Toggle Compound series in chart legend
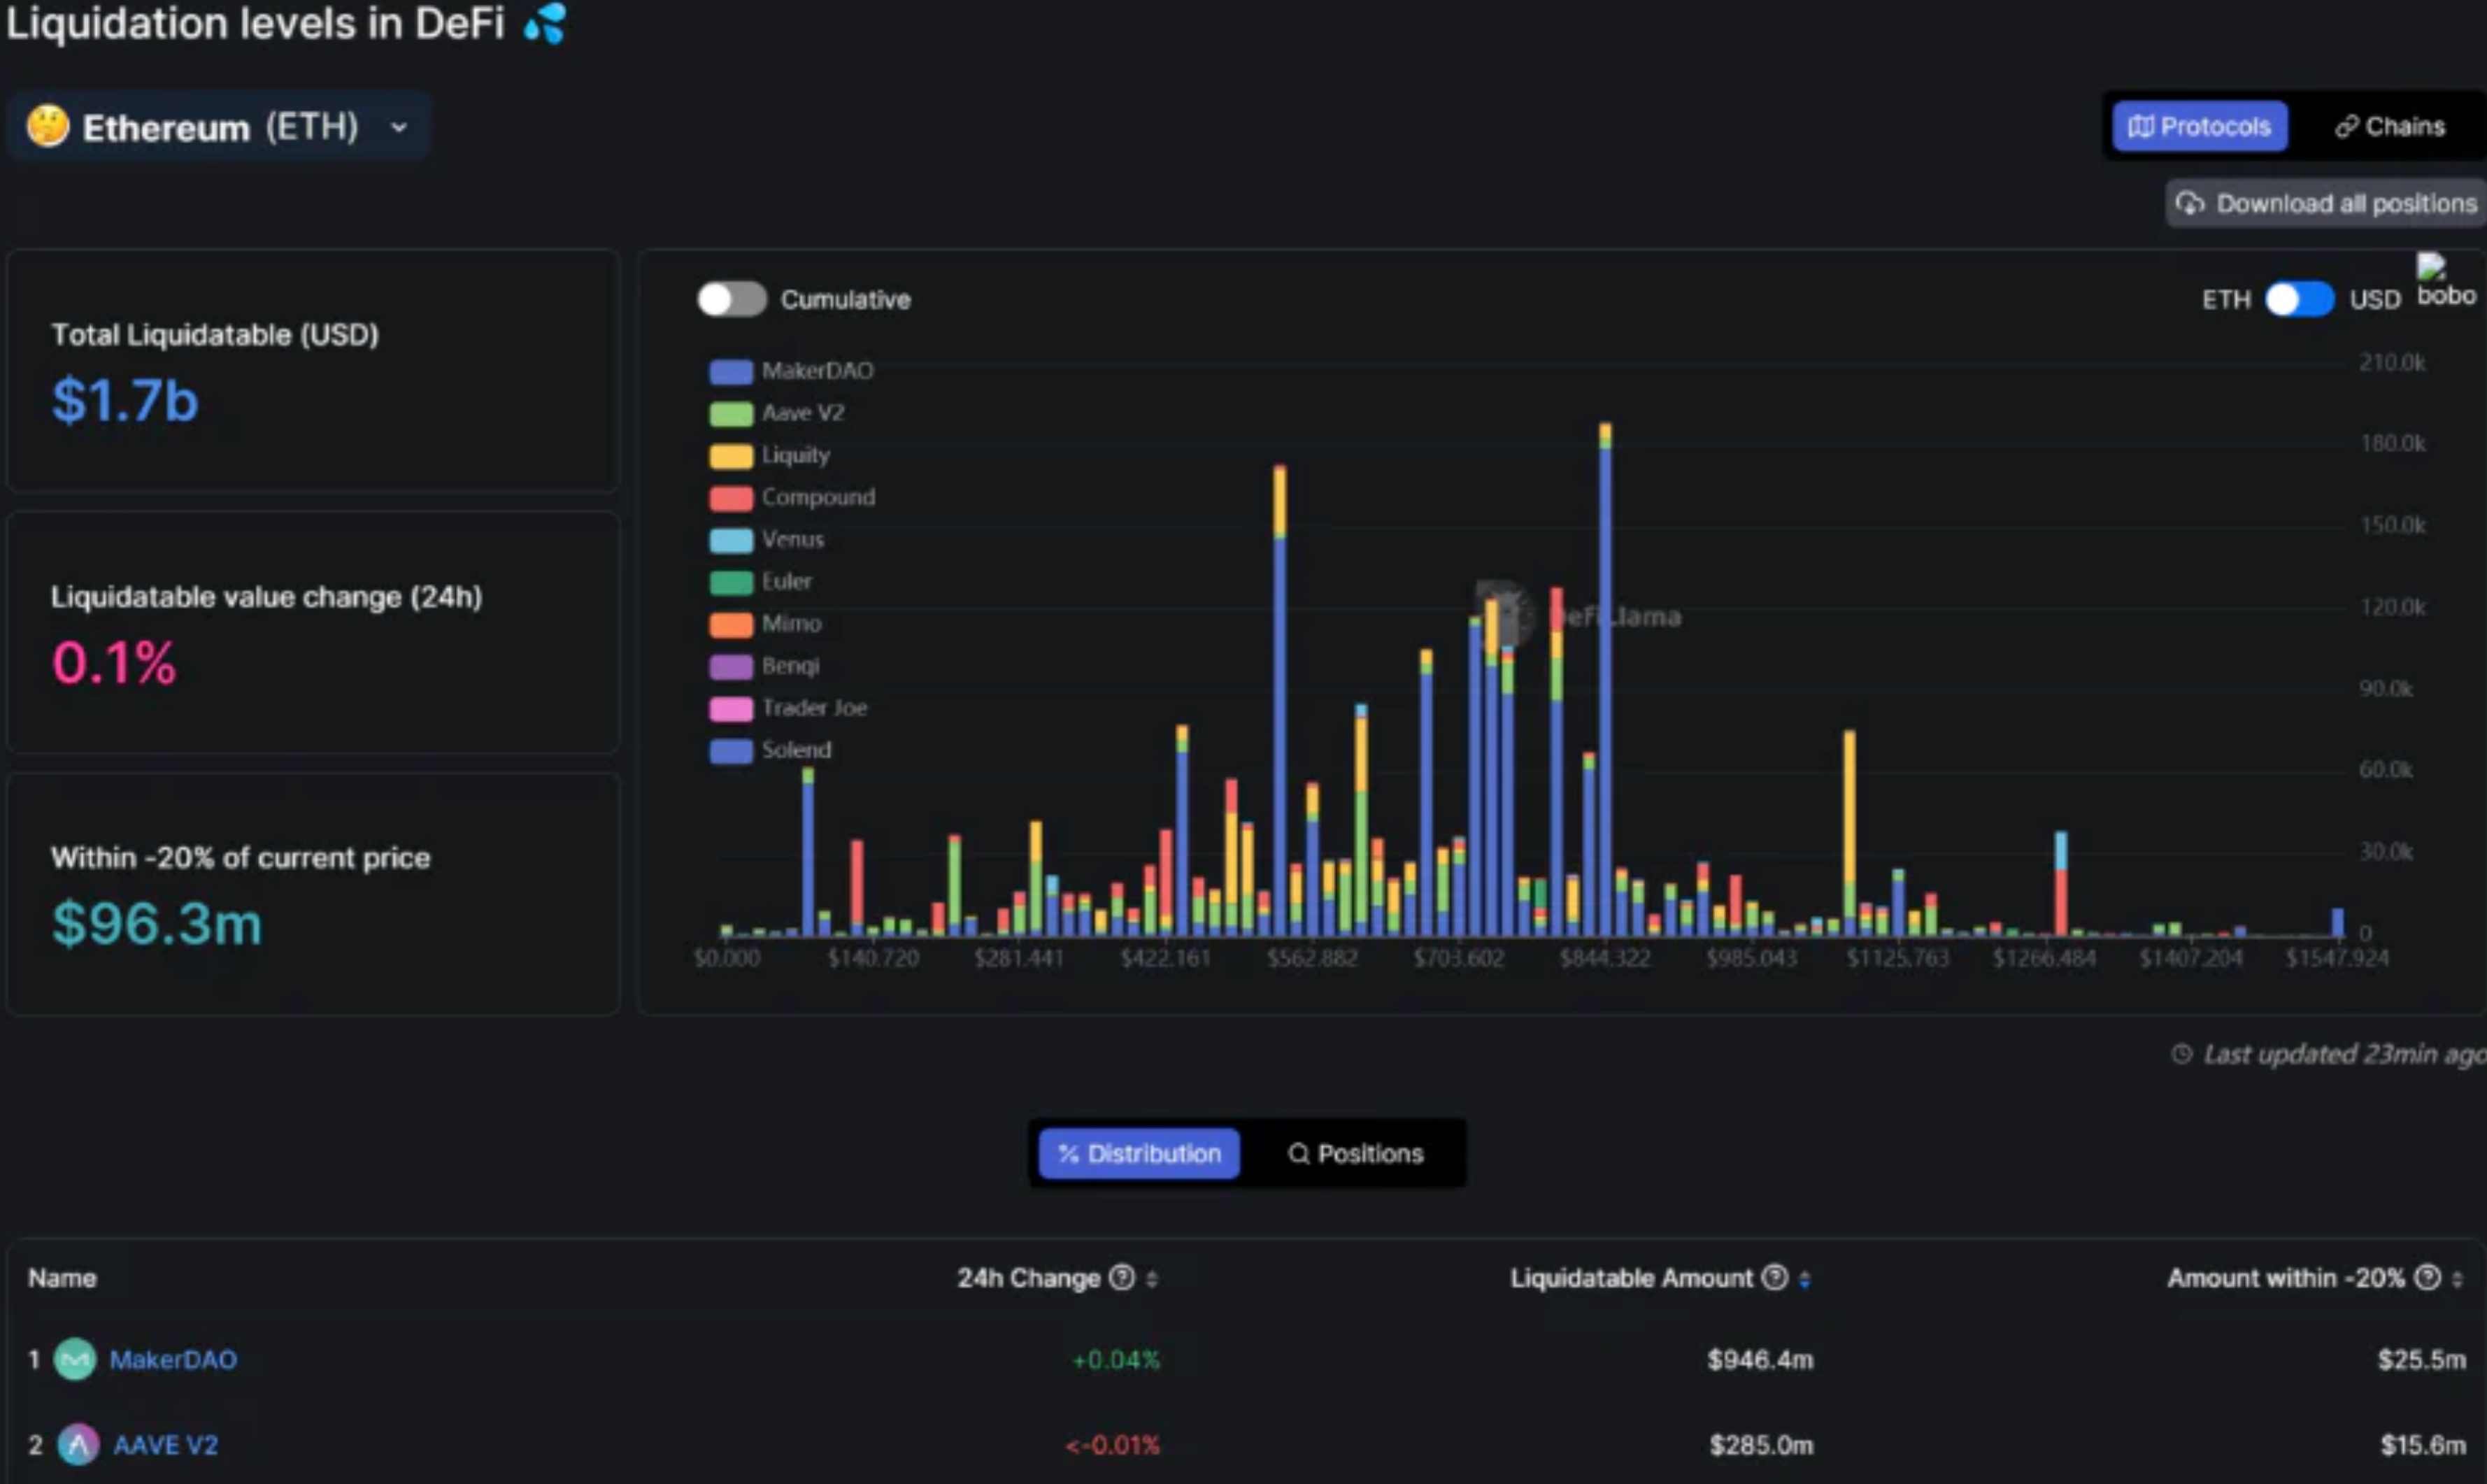2487x1484 pixels. [817, 497]
